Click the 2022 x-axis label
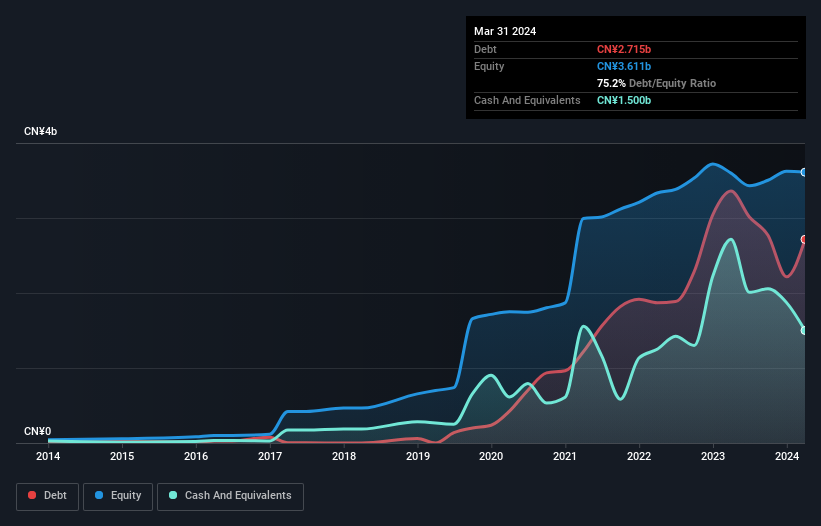 pyautogui.click(x=639, y=456)
